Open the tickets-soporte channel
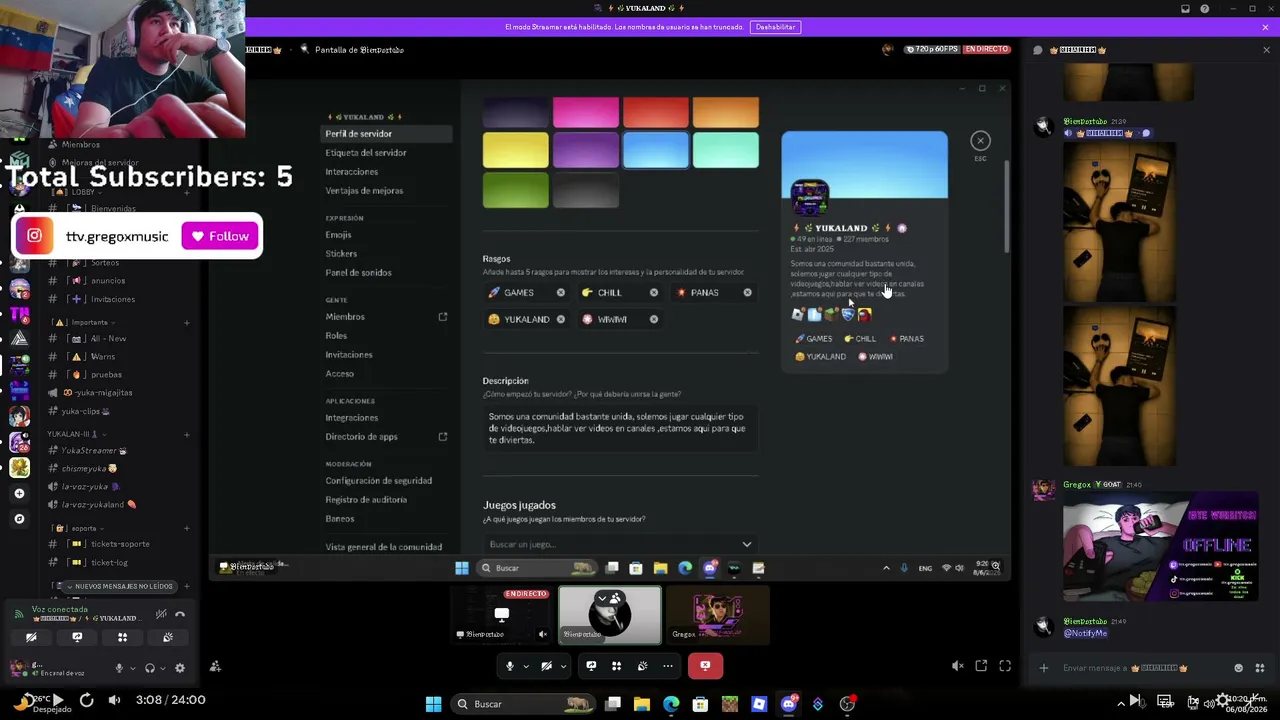Image resolution: width=1280 pixels, height=720 pixels. 120,544
